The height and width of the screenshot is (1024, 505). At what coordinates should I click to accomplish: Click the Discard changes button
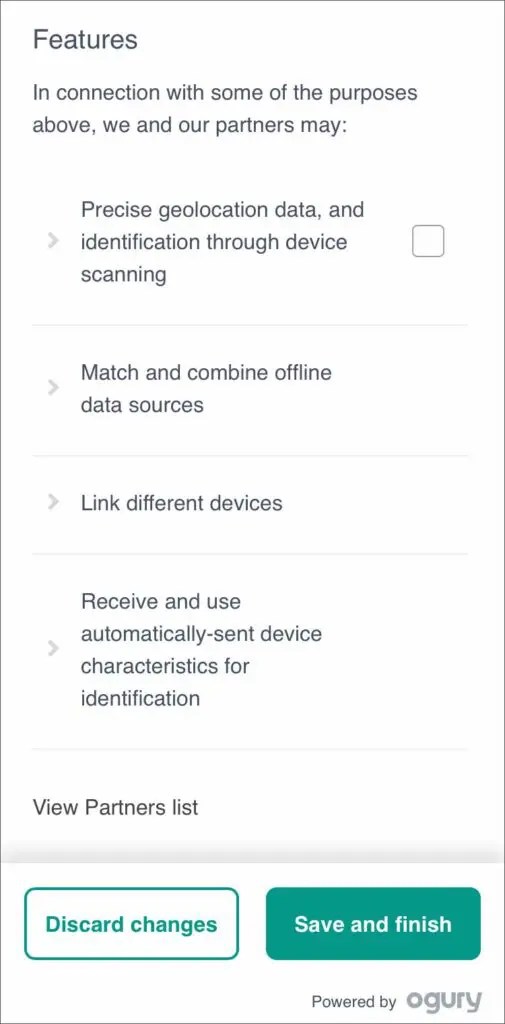tap(131, 923)
